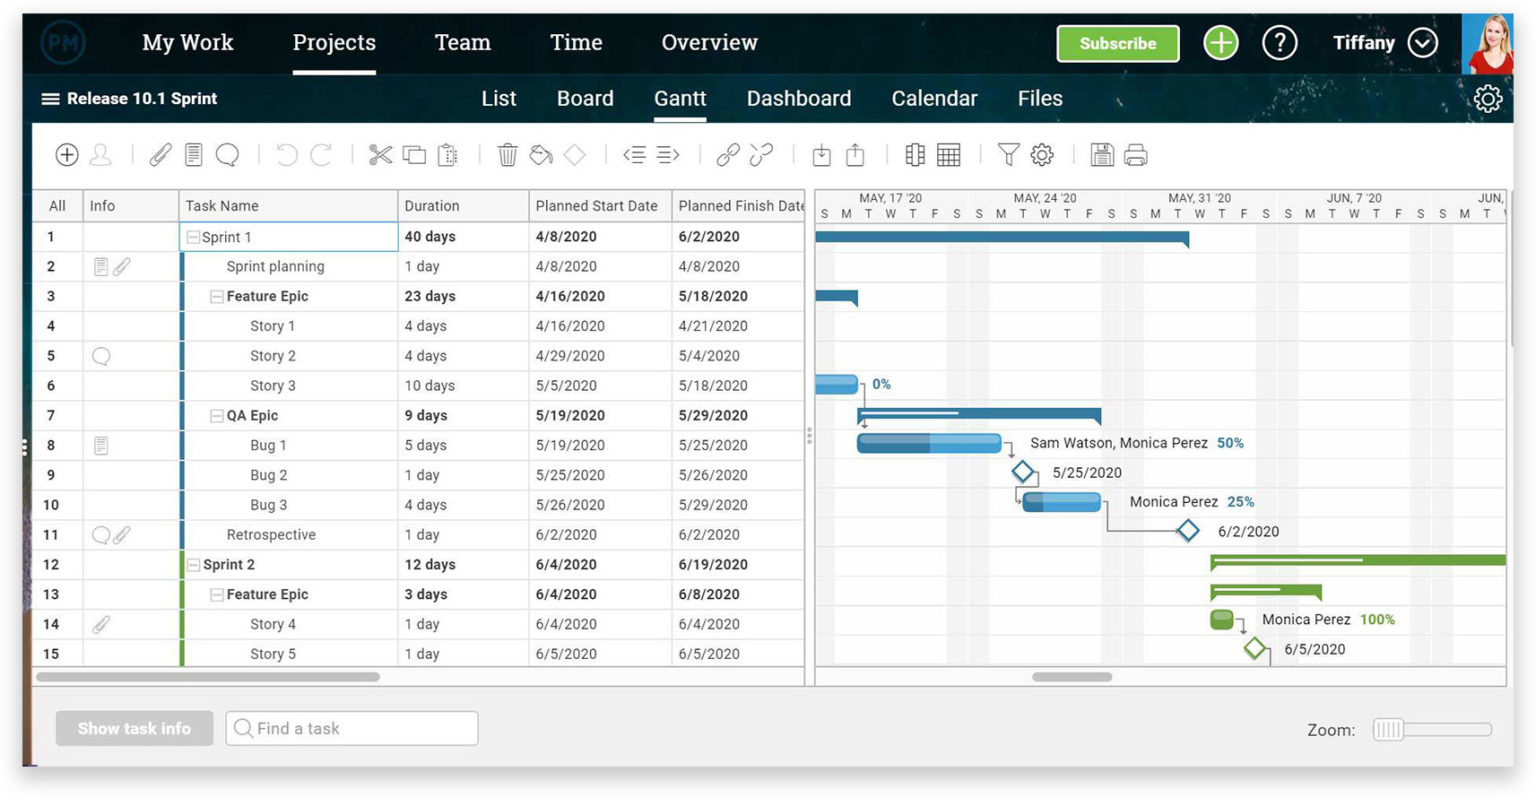Click the indent task icon
Image resolution: width=1536 pixels, height=798 pixels.
[x=668, y=155]
